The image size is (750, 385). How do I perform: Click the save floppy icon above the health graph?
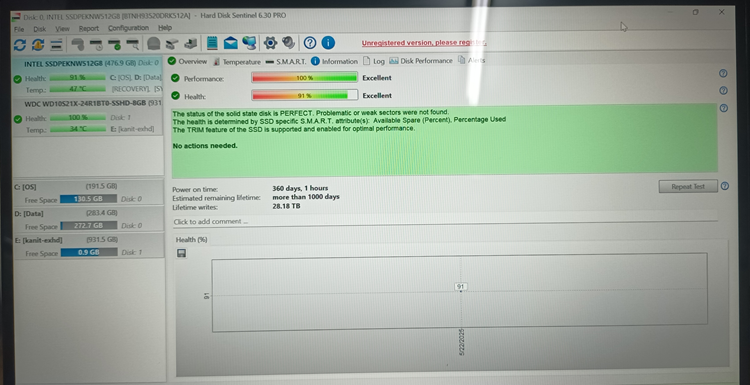tap(181, 253)
